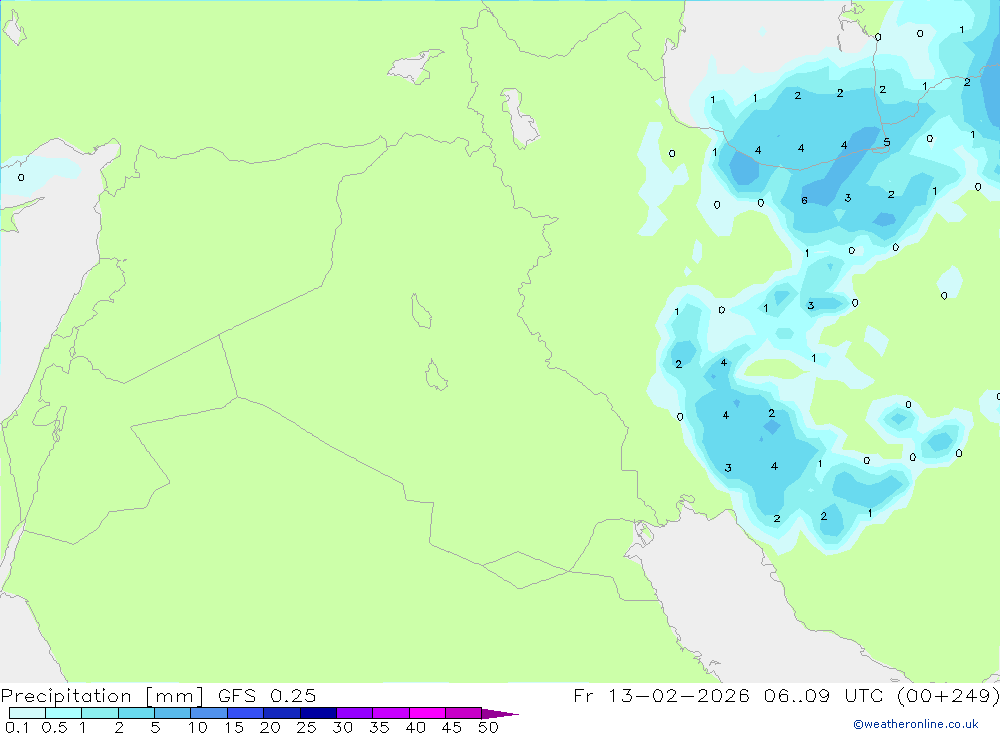This screenshot has height=733, width=1000.
Task: Click the 'Fr 13-02-2026' date text
Action: (661, 695)
